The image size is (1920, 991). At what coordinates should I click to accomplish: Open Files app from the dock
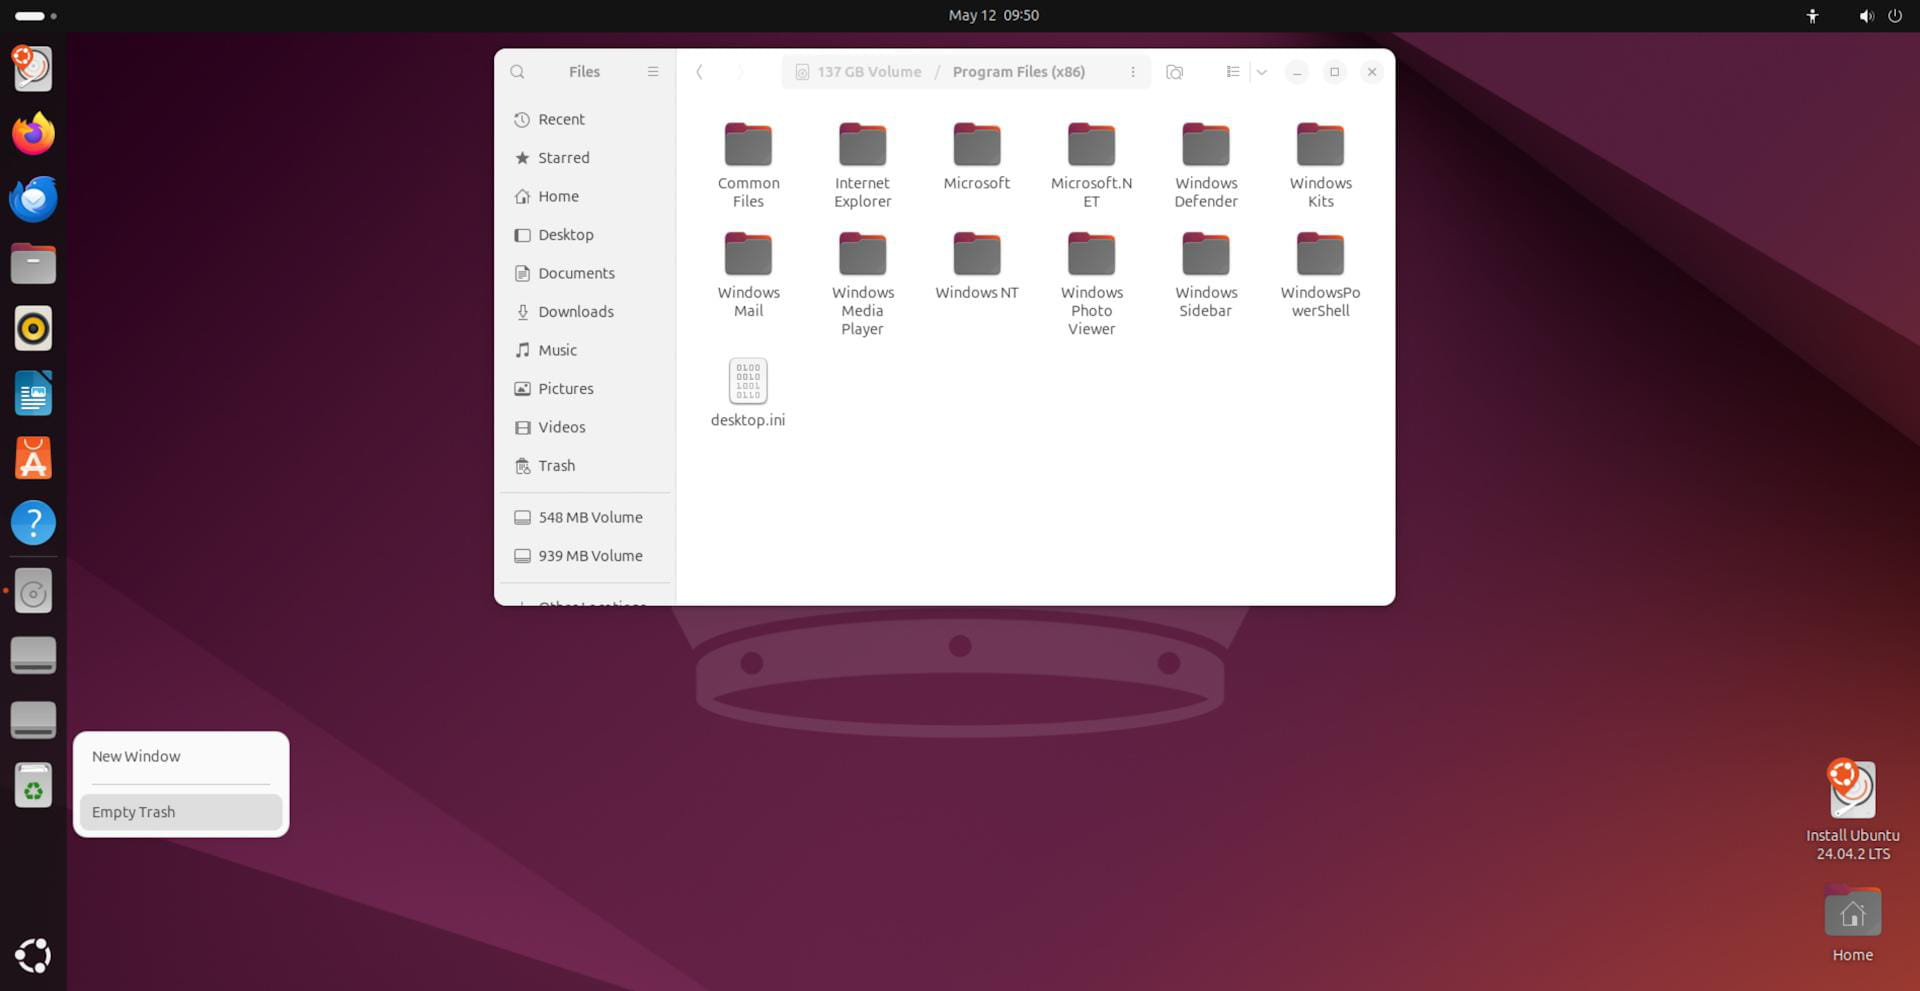pos(33,264)
